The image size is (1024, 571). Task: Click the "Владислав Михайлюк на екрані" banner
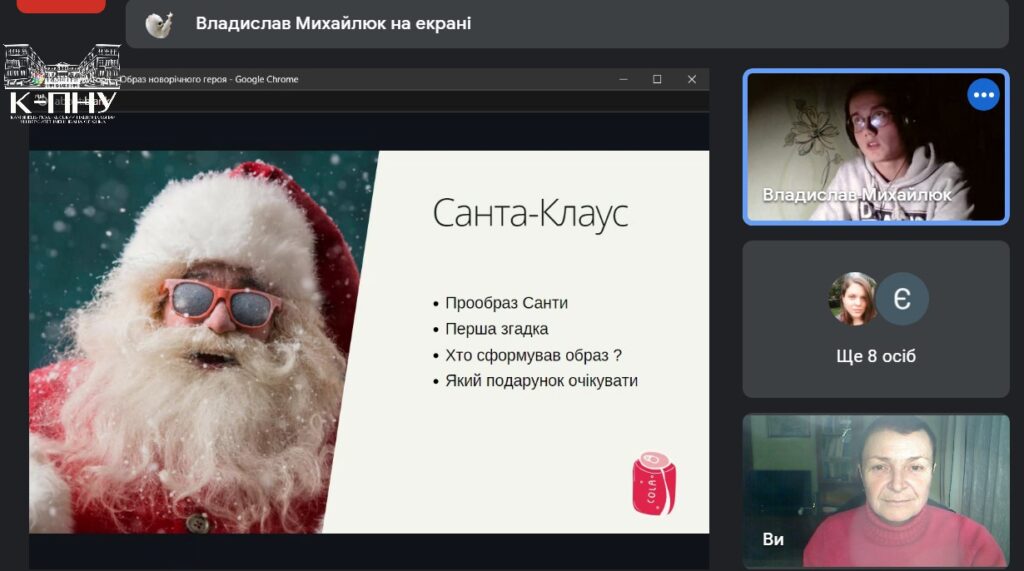pyautogui.click(x=333, y=24)
